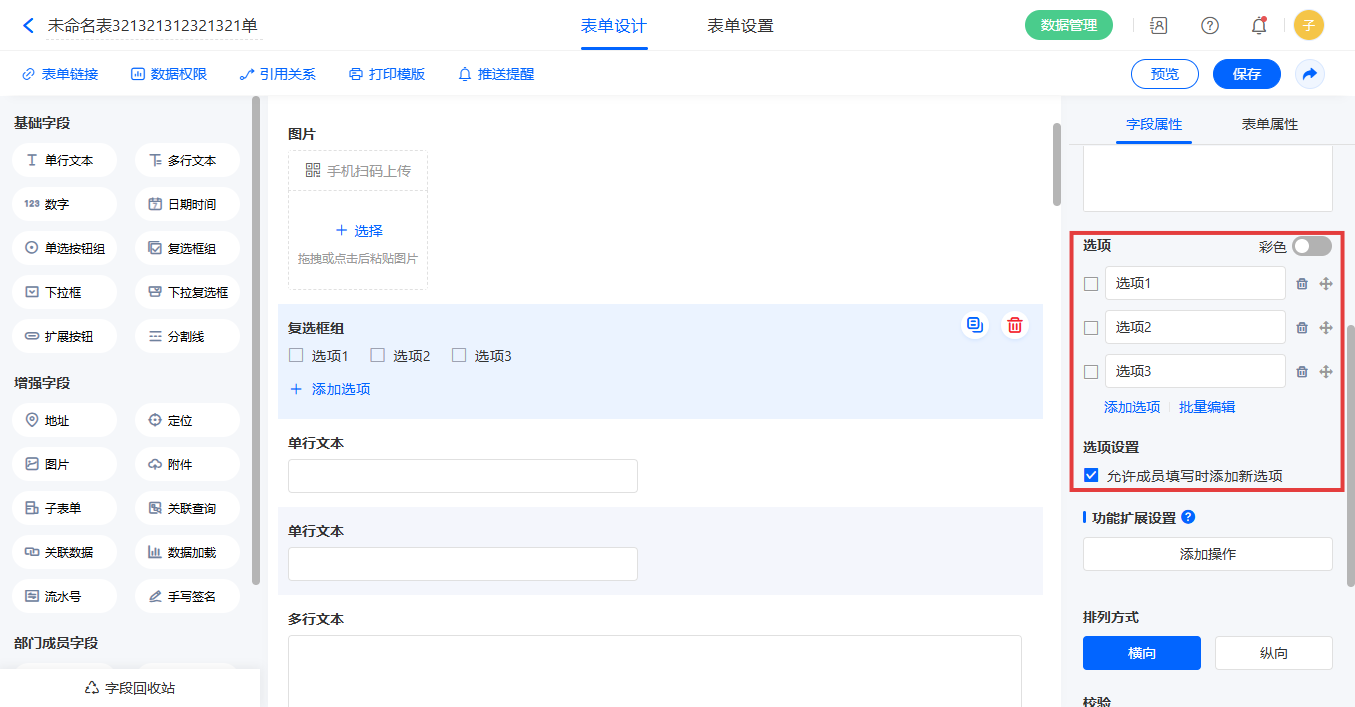This screenshot has height=707, width=1355.
Task: Click the trash icon beside 选项2
Action: click(1302, 328)
